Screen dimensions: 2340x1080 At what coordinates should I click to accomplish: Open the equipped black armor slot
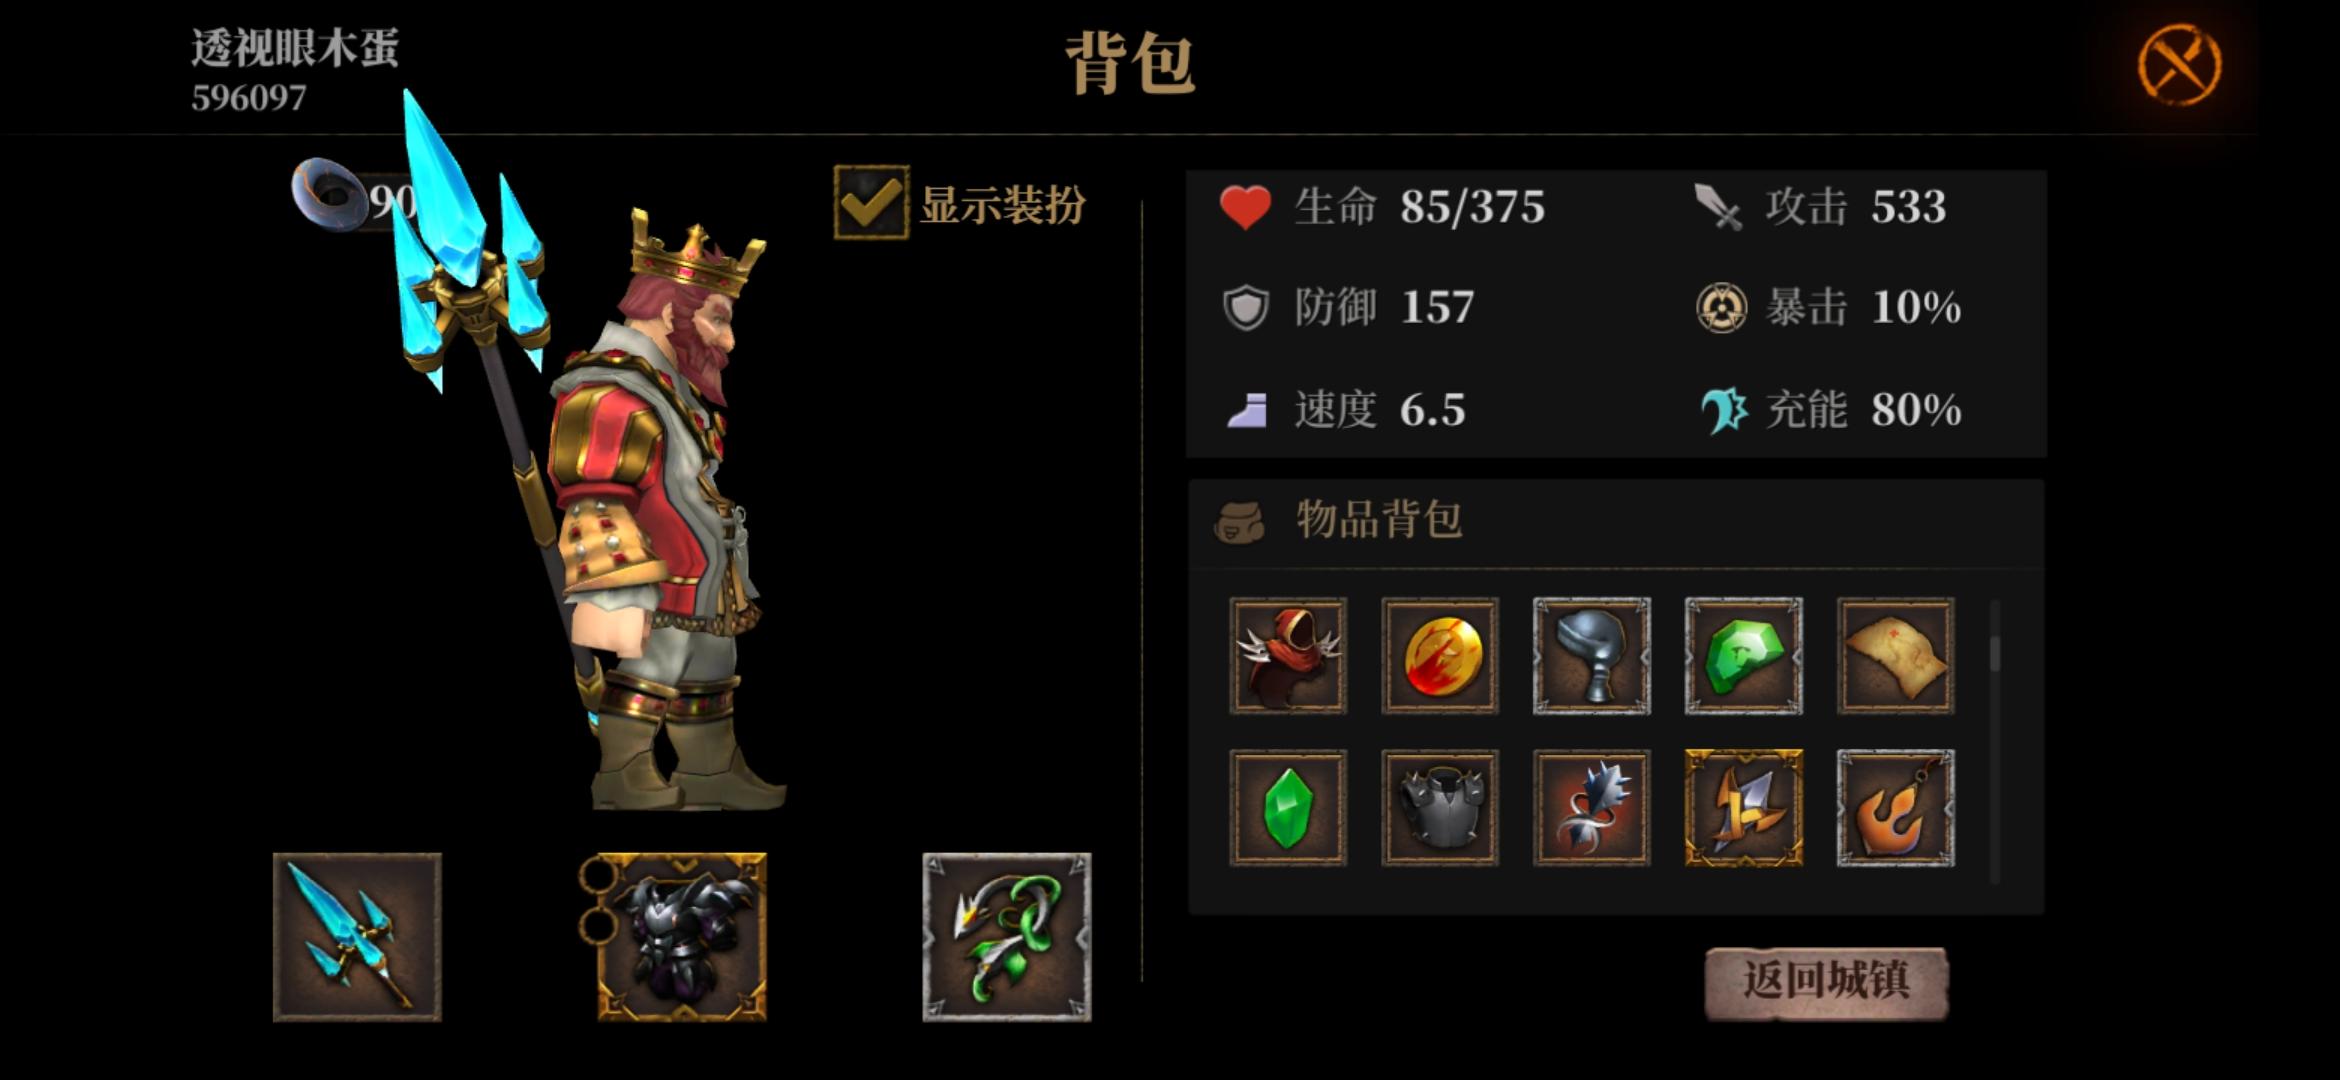(681, 937)
